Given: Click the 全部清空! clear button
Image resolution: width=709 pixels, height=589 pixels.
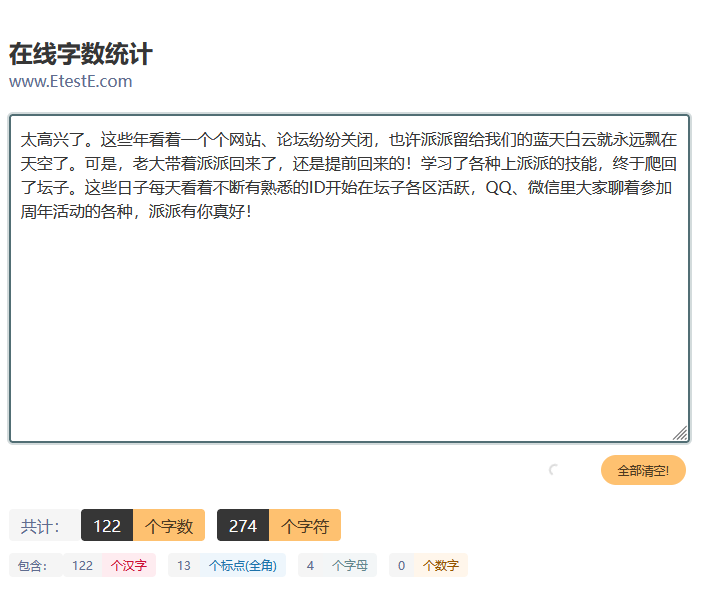Looking at the screenshot, I should 643,470.
